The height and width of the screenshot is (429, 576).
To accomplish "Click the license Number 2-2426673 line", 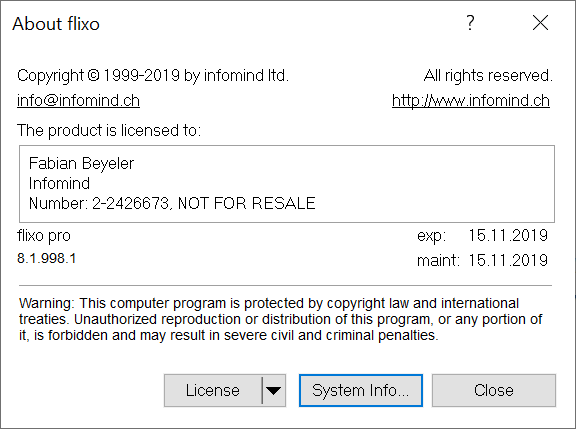I will coord(172,203).
